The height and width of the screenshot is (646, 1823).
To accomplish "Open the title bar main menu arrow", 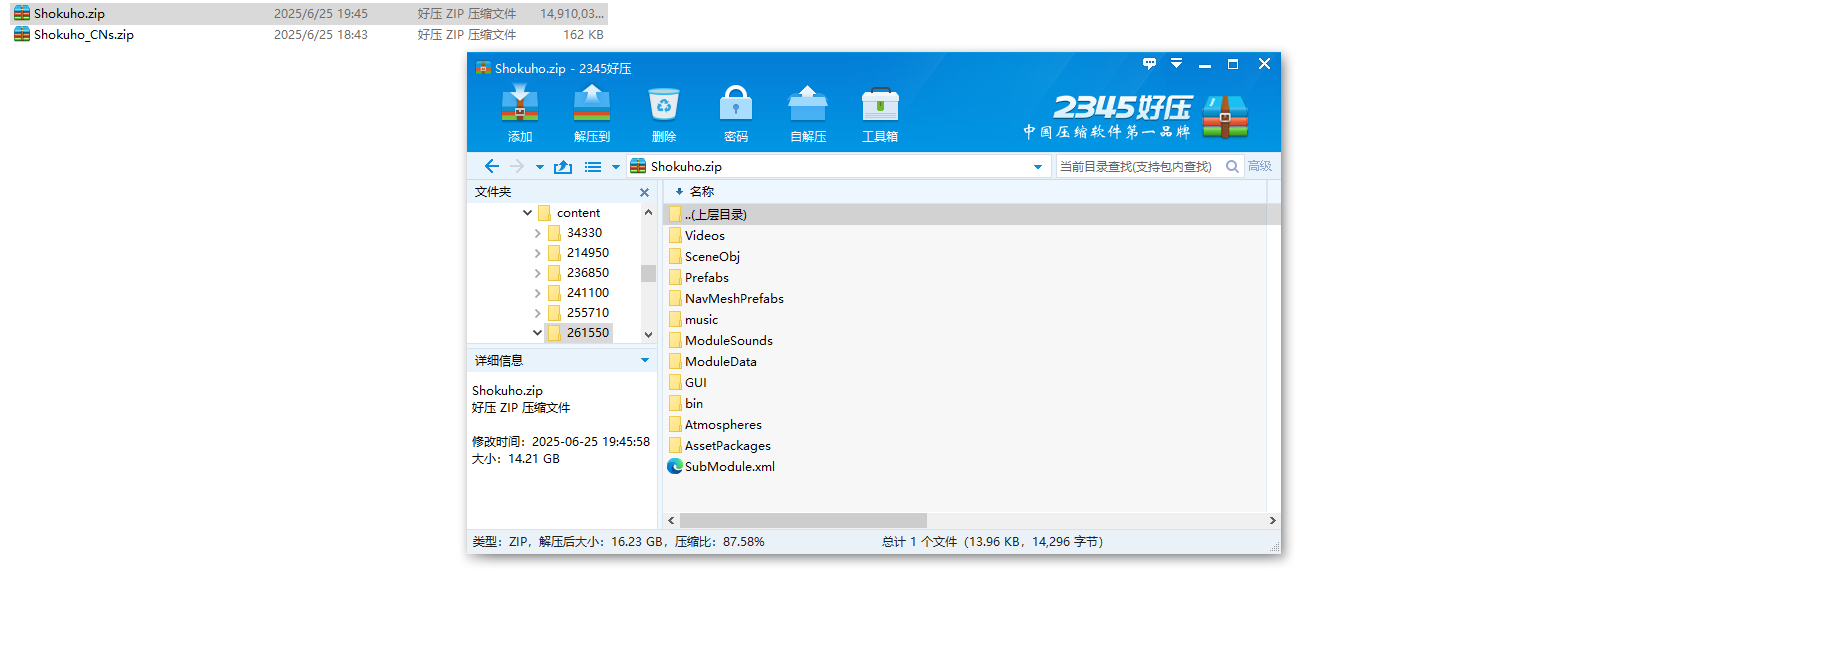I will [1177, 63].
